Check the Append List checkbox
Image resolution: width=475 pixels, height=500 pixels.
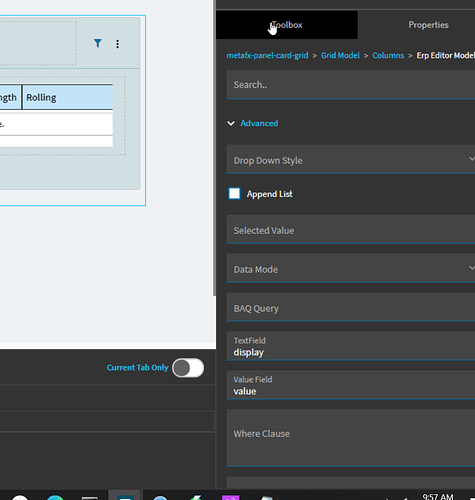point(234,194)
